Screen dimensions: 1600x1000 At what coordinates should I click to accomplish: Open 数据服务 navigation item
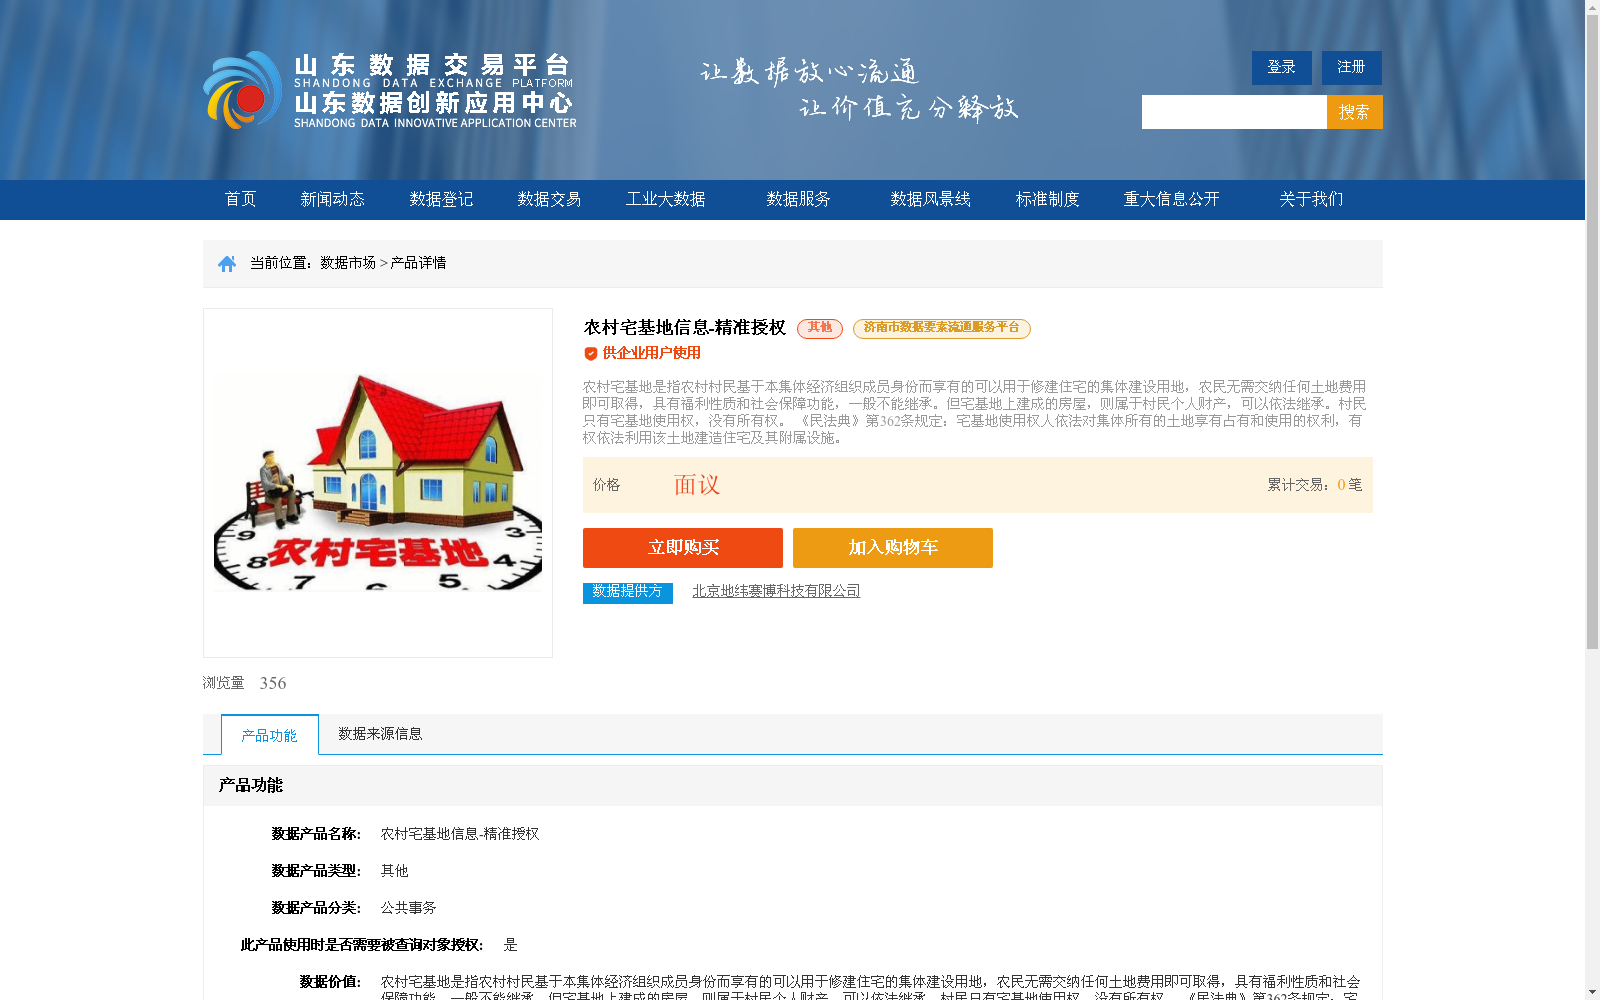(798, 199)
